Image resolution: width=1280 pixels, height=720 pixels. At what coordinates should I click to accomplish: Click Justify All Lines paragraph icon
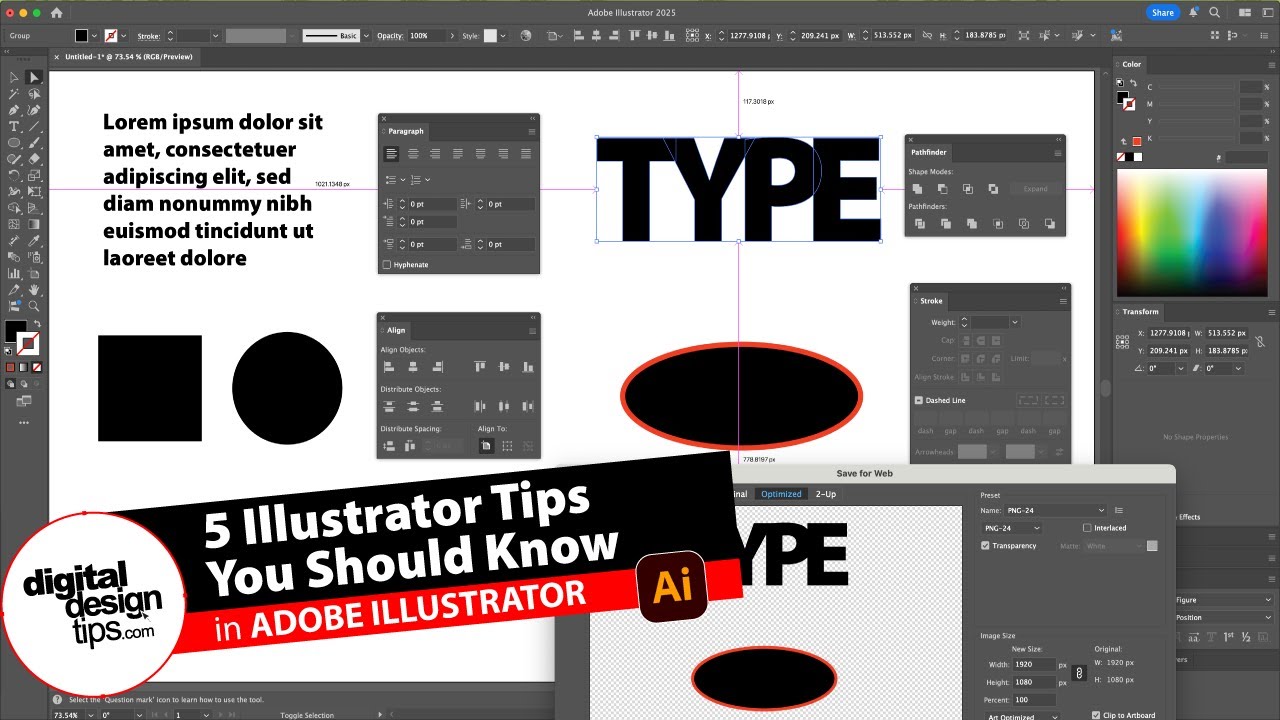click(526, 154)
